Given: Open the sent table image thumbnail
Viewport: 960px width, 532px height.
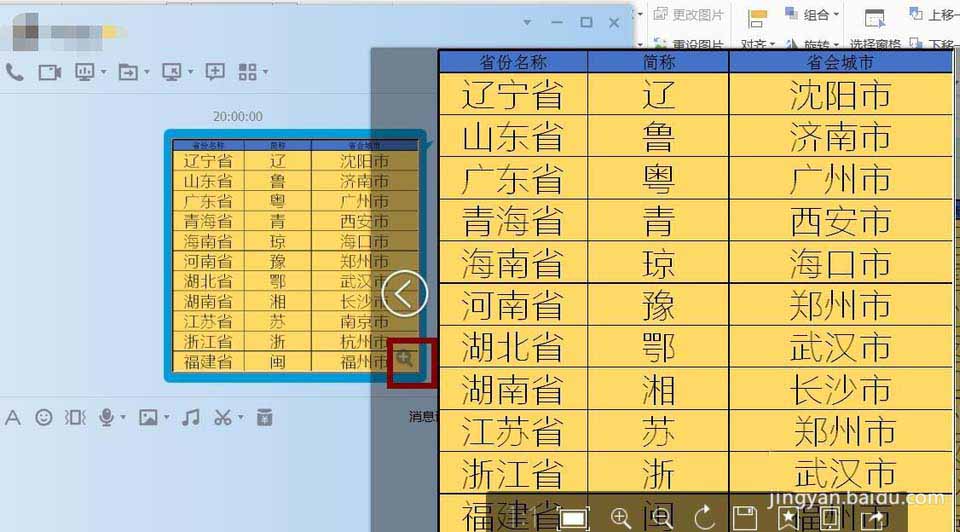Looking at the screenshot, I should [x=290, y=255].
